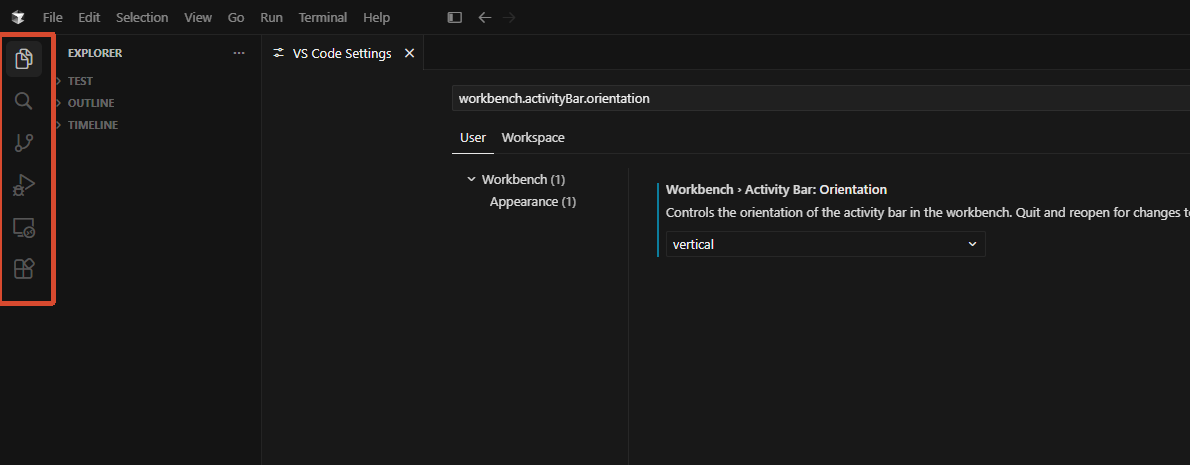Open the File menu
Screen dimensions: 1190x465
(x=53, y=17)
